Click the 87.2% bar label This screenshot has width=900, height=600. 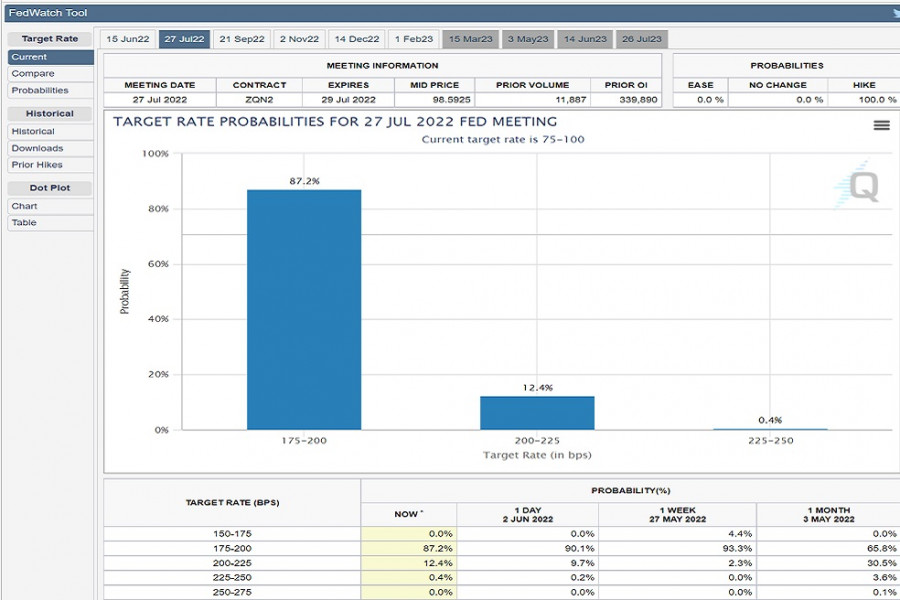(x=304, y=181)
